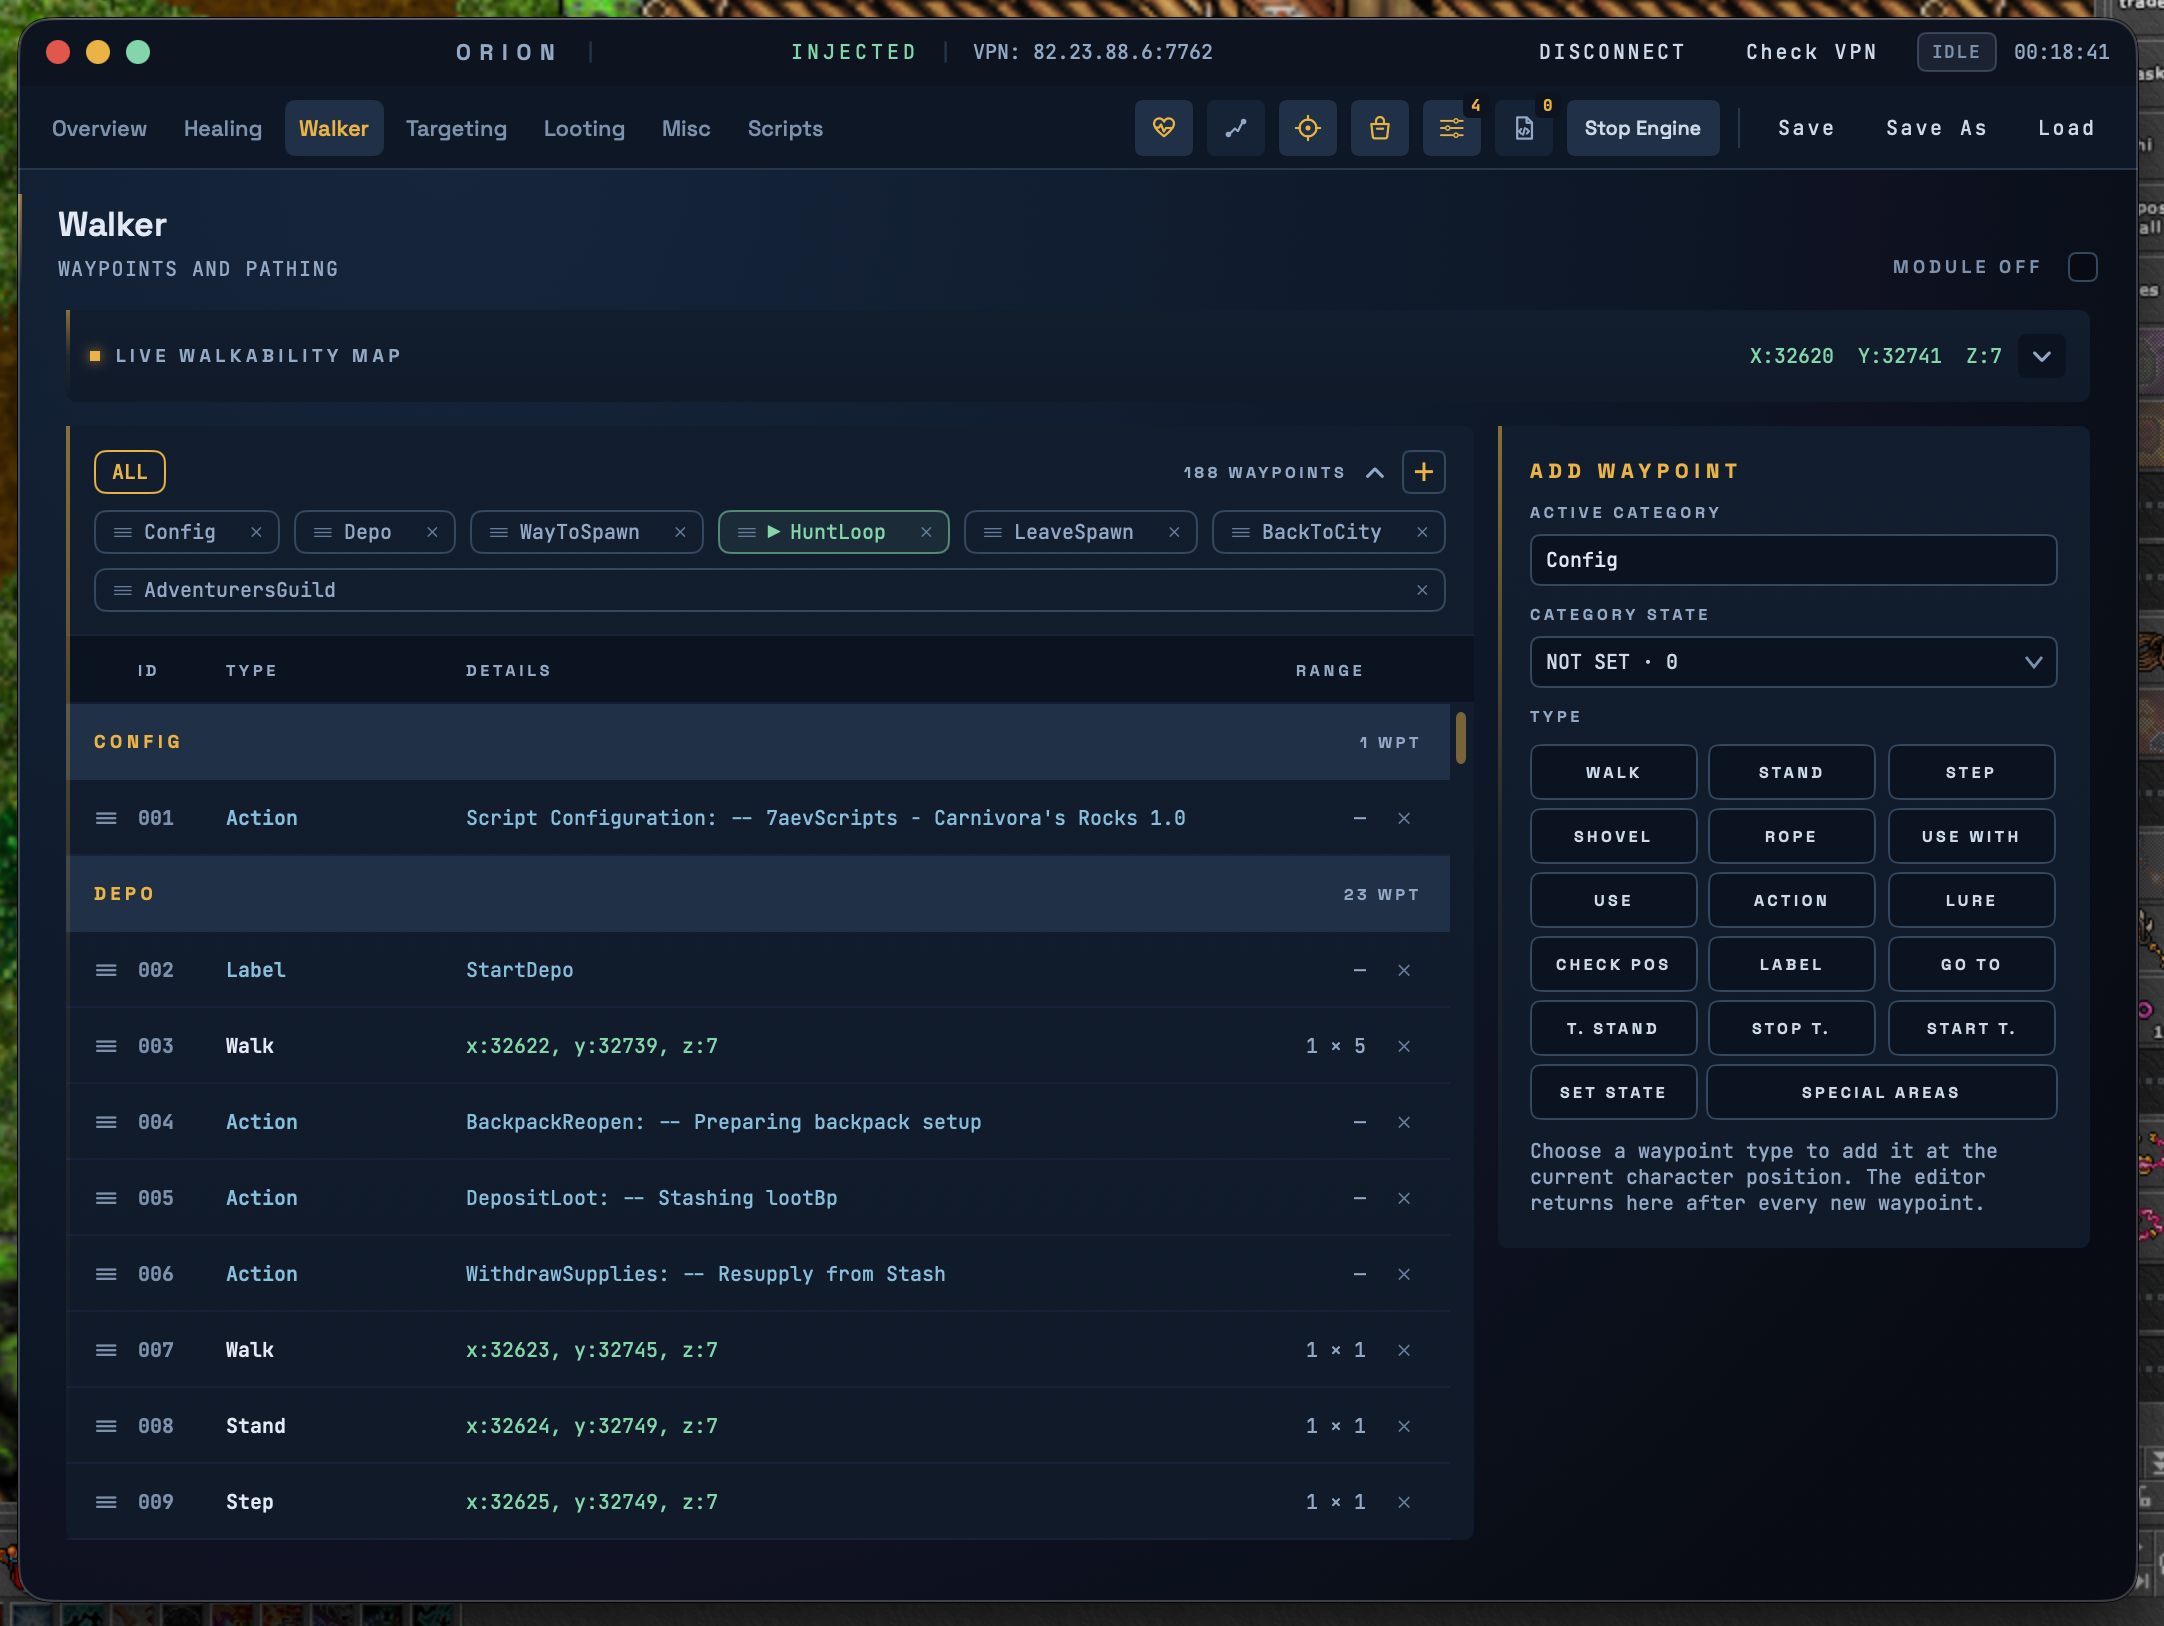The image size is (2164, 1626).
Task: Toggle the looting bag icon
Action: (1379, 128)
